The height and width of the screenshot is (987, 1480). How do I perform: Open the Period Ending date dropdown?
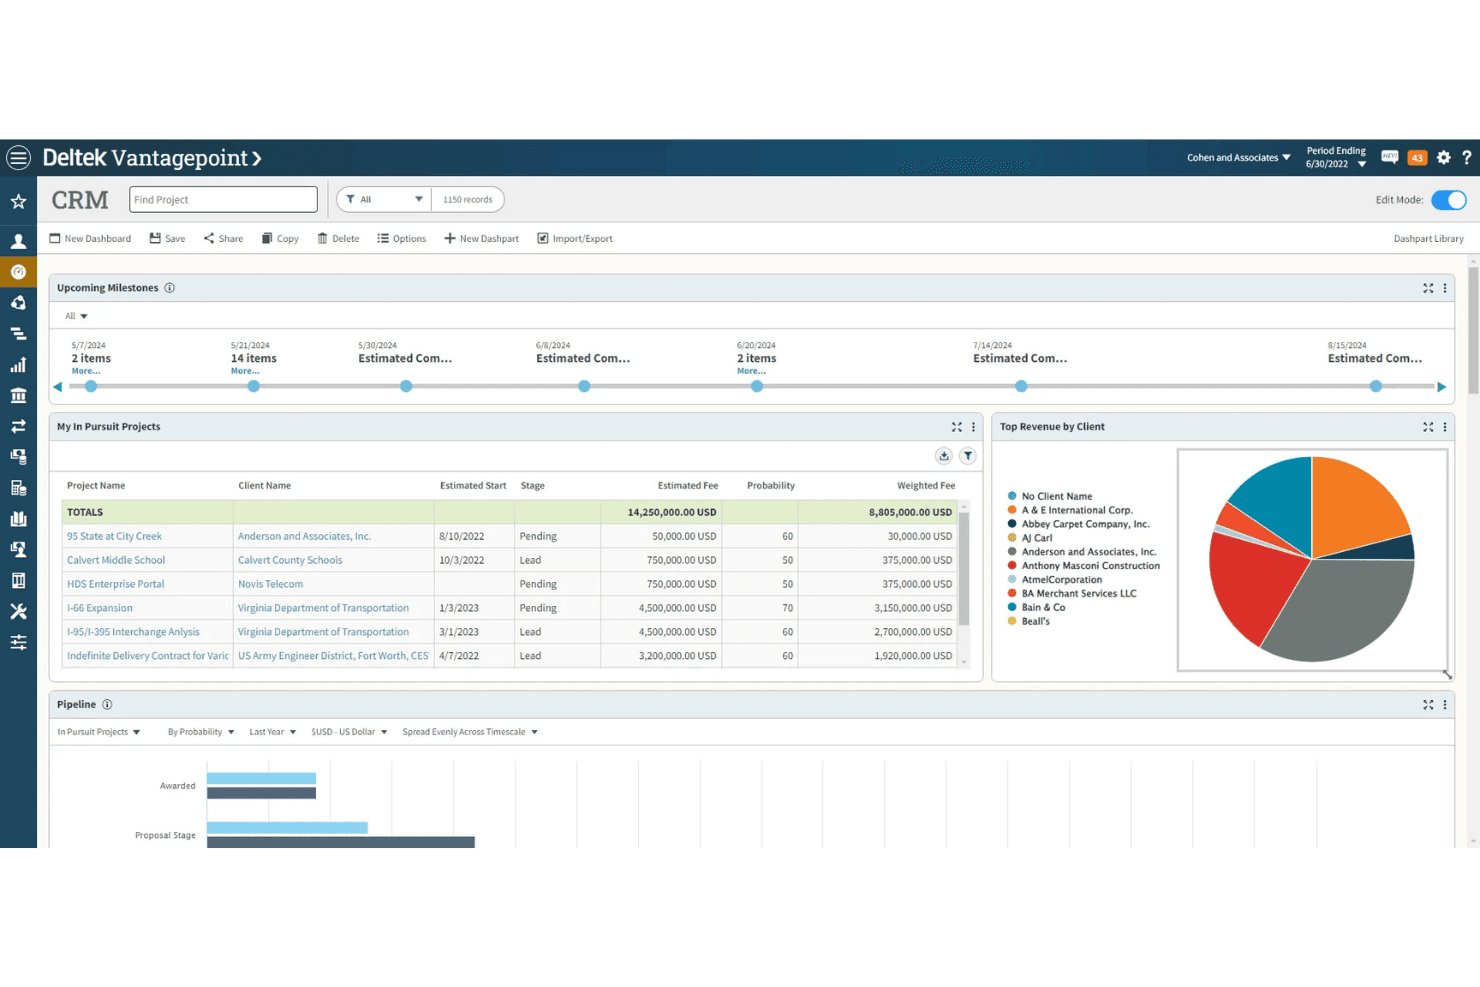(x=1336, y=158)
